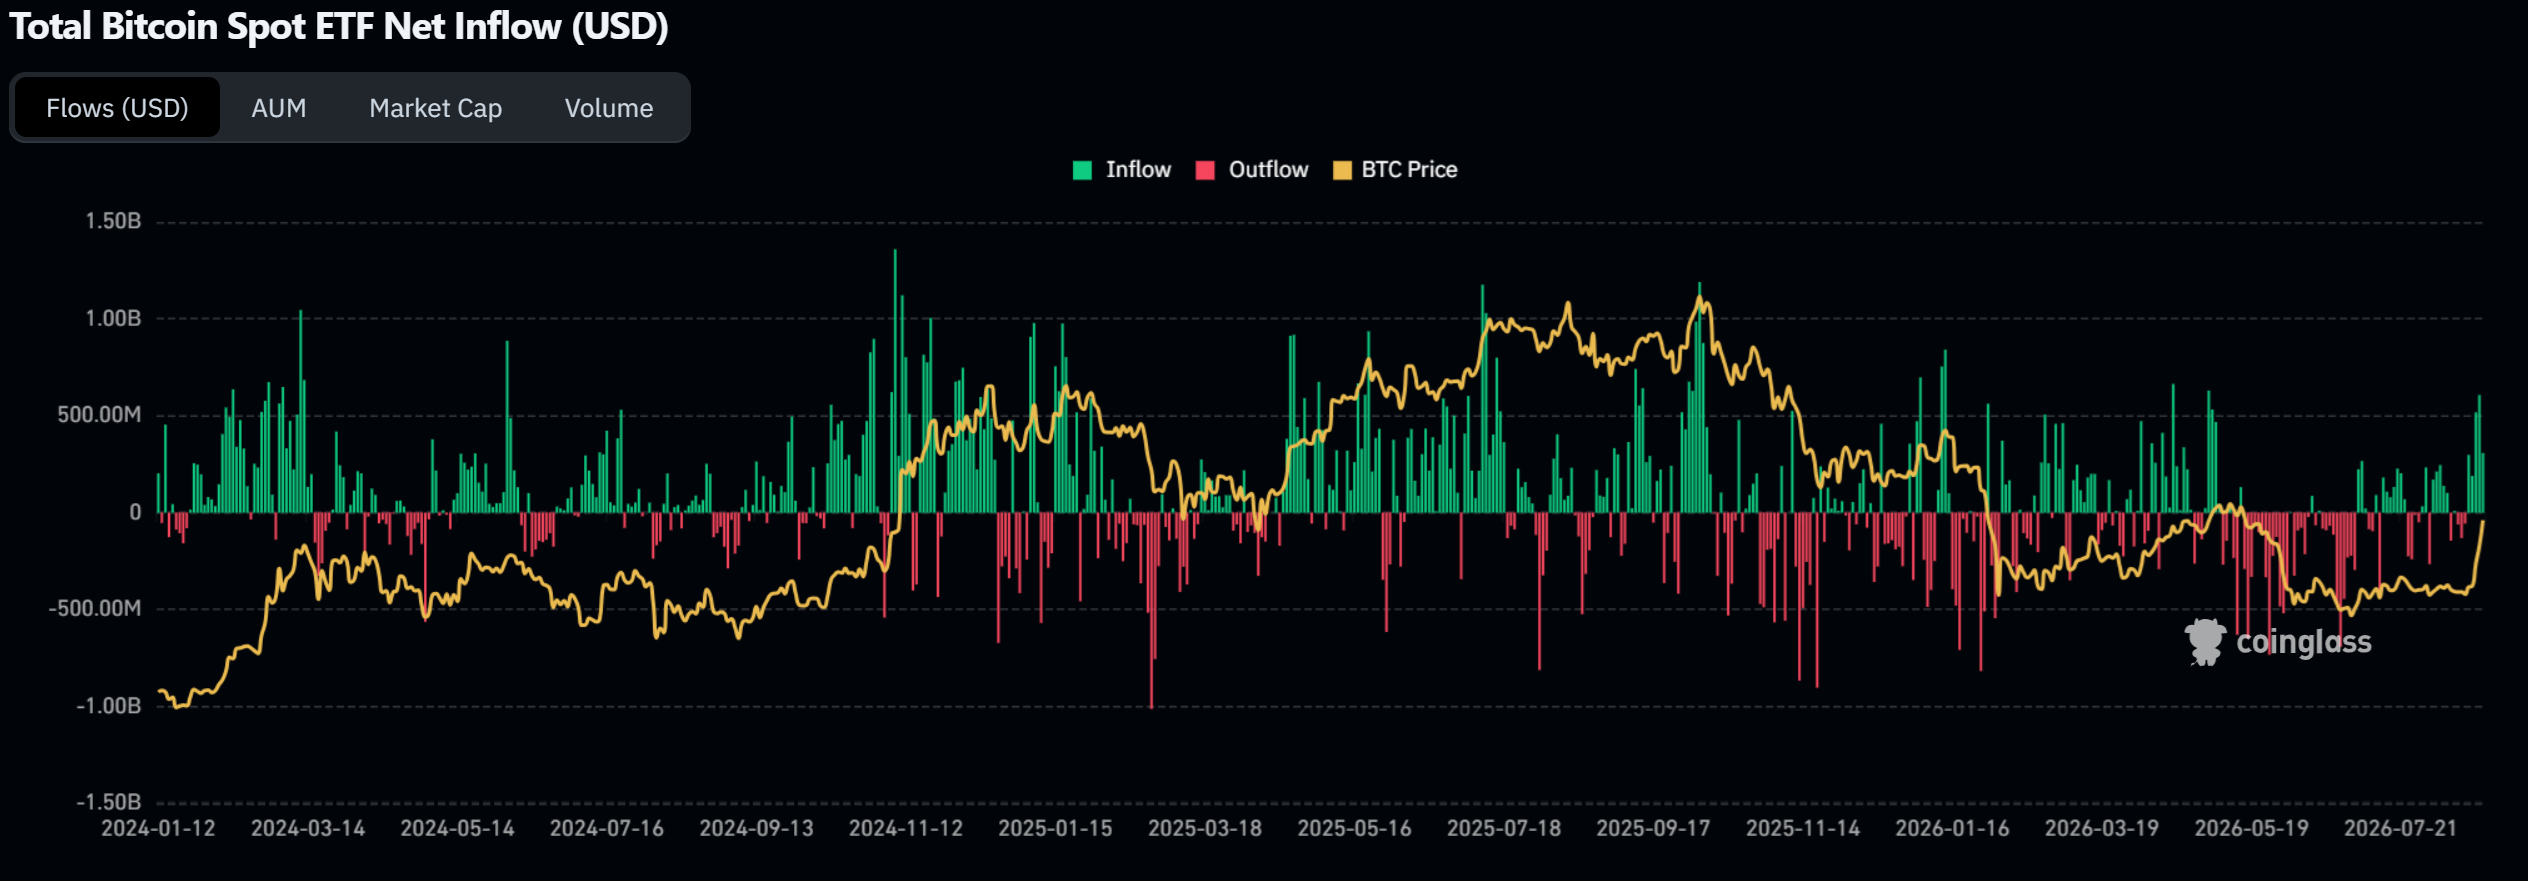The width and height of the screenshot is (2528, 881).
Task: Click the 2026-07-21 date label
Action: (x=2401, y=829)
